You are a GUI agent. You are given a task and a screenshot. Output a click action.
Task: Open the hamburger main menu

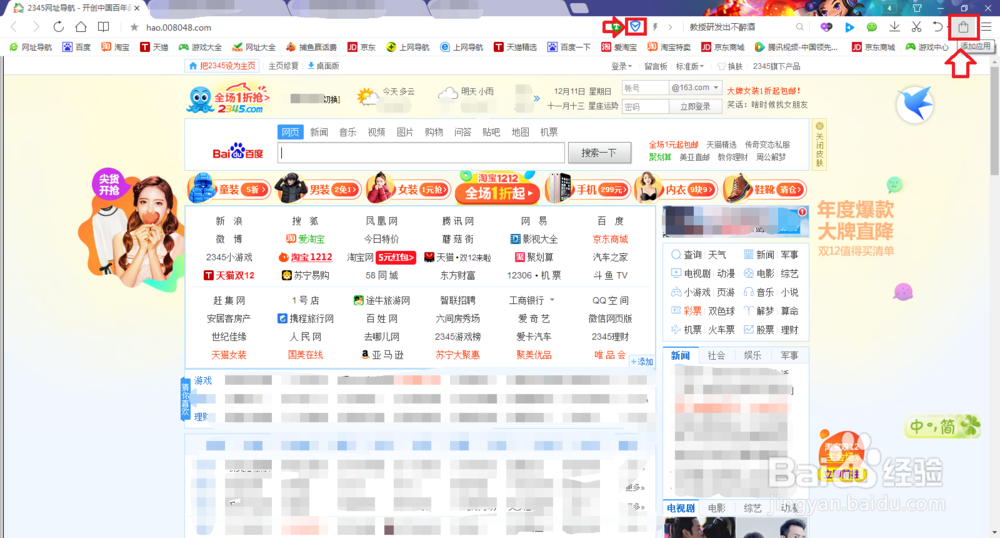pos(986,27)
